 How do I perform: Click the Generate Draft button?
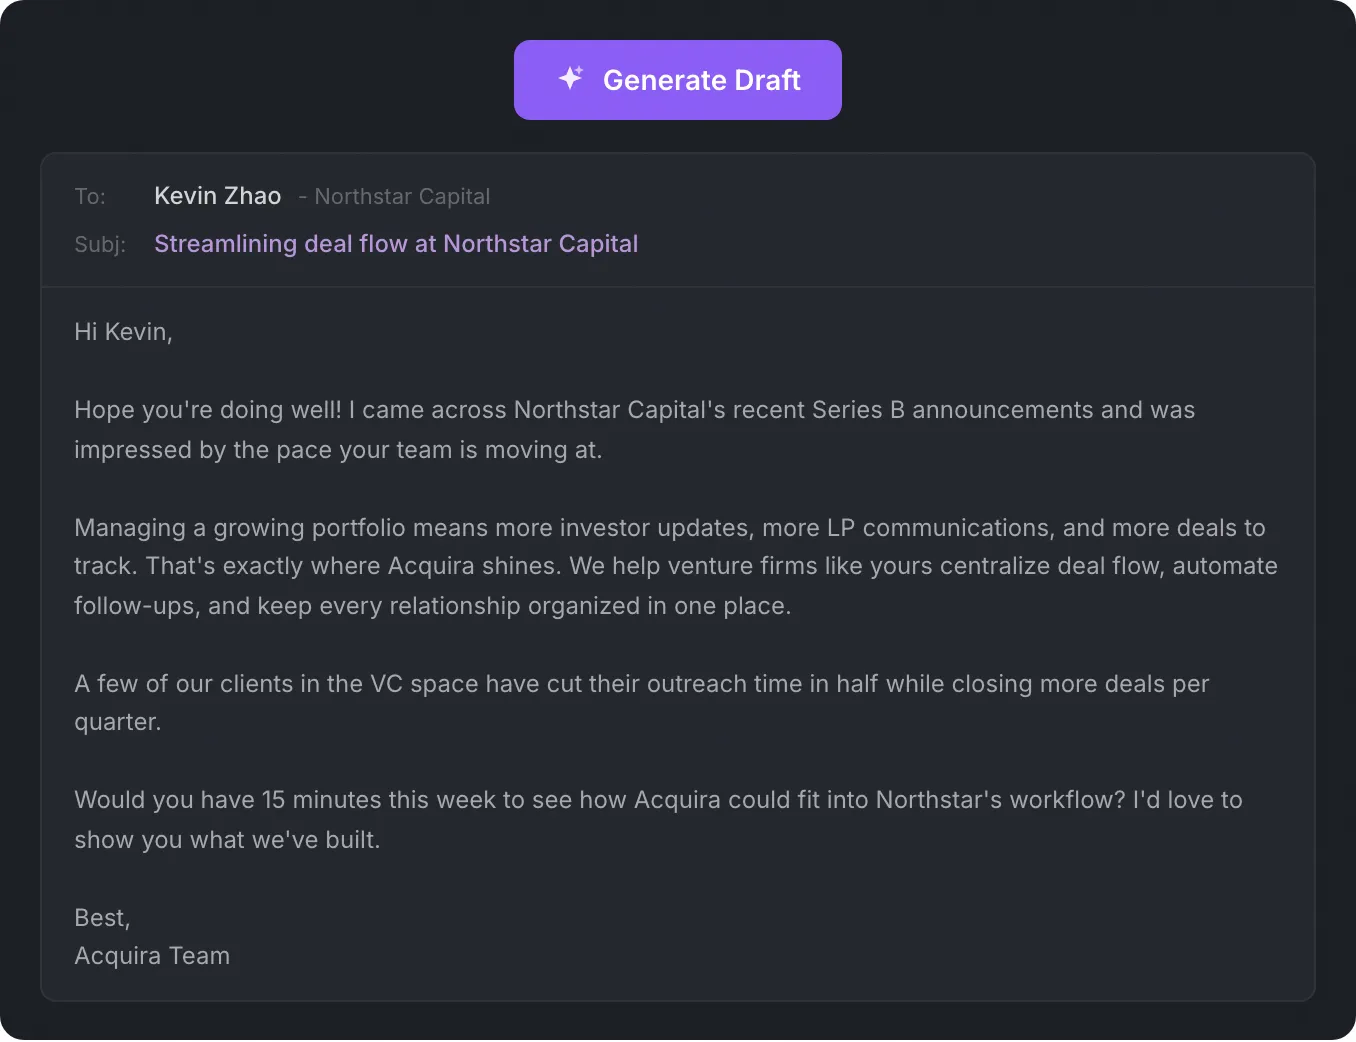(677, 80)
